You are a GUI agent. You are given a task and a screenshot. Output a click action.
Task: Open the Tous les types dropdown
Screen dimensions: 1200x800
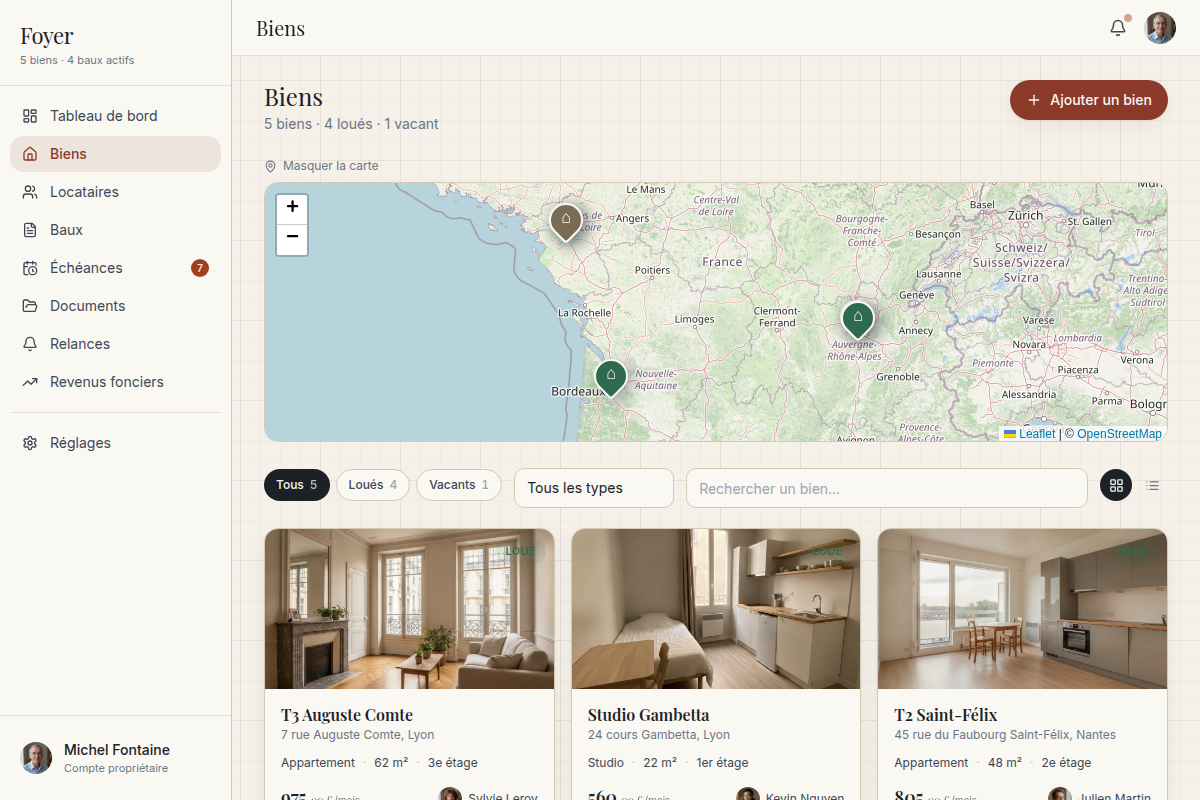(594, 488)
